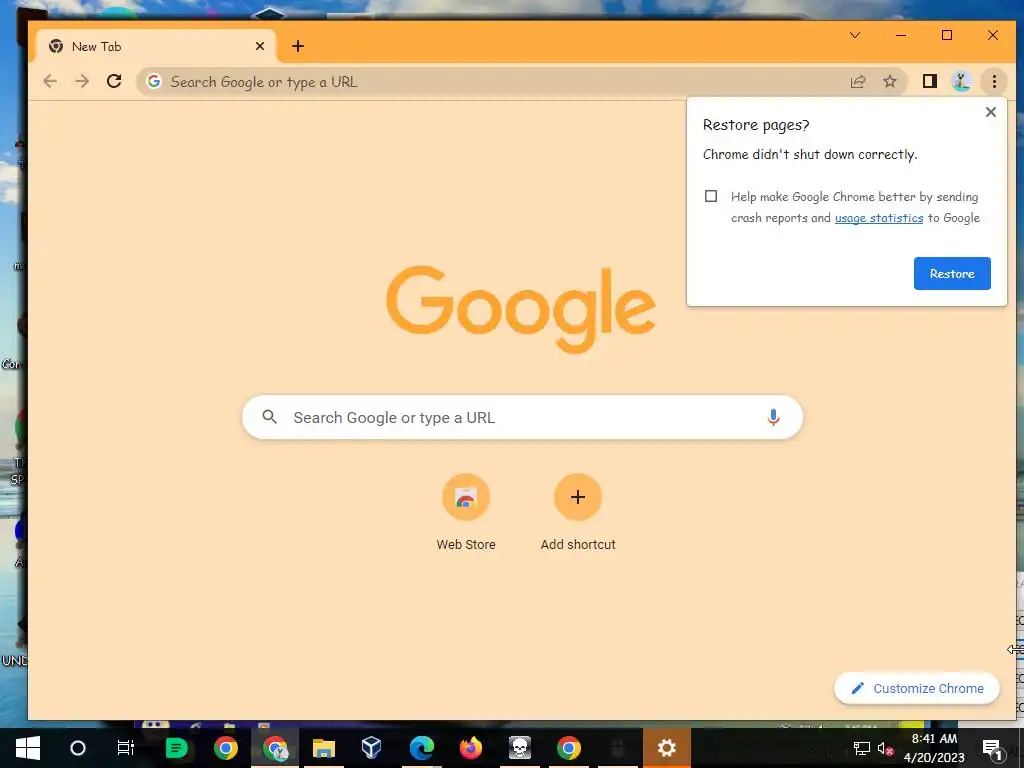Launch VirtualBox from the taskbar
The height and width of the screenshot is (768, 1024).
(x=372, y=748)
